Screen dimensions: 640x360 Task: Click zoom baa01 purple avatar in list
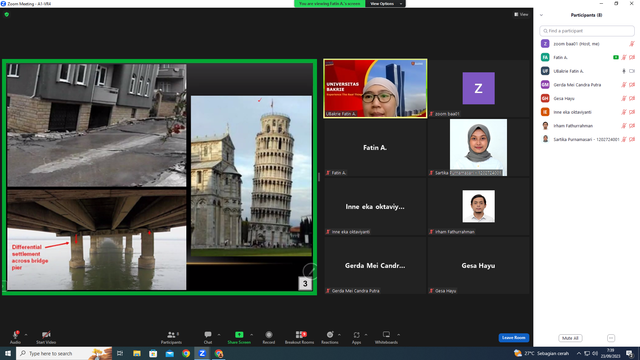click(545, 44)
